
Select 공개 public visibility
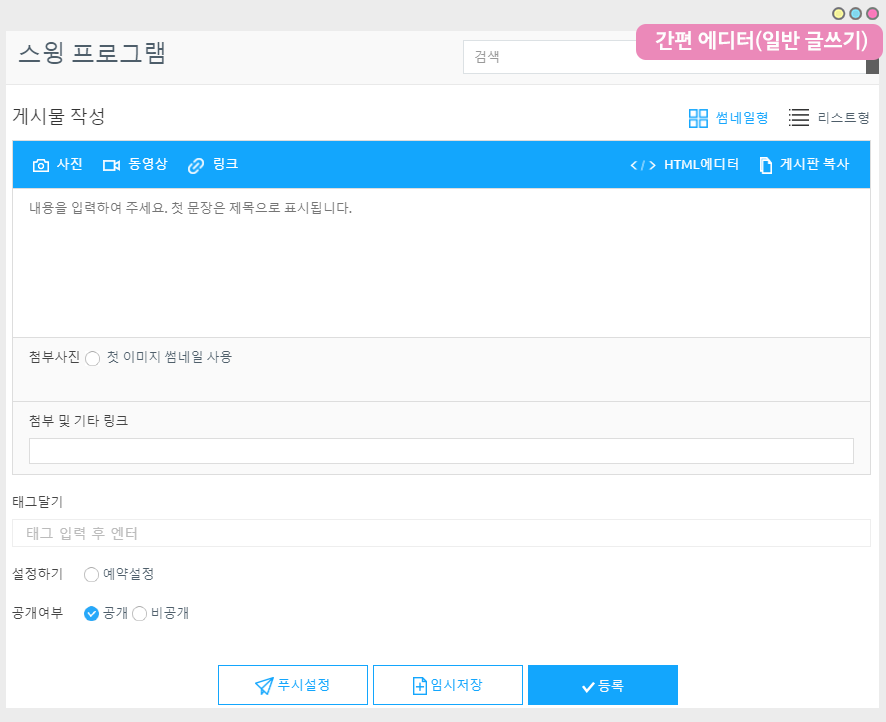(92, 613)
